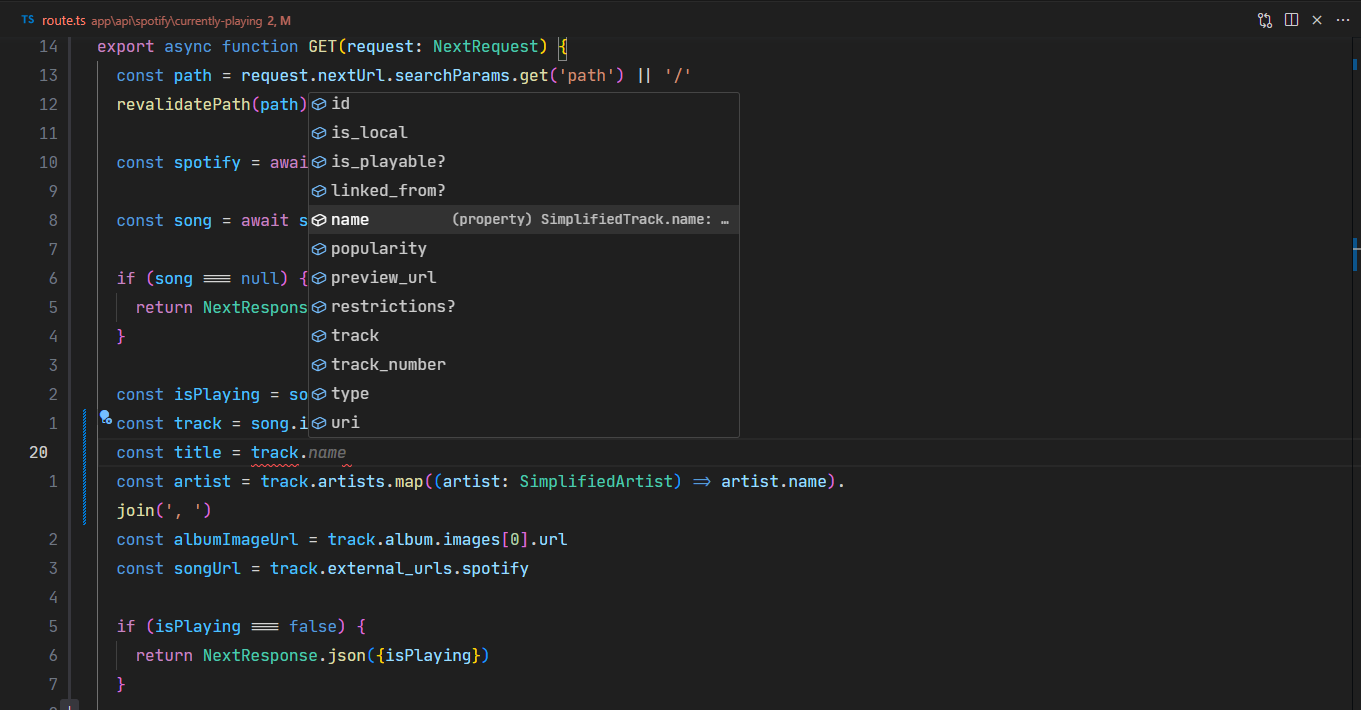Image resolution: width=1361 pixels, height=710 pixels.
Task: Choose the 'id' suggestion
Action: click(x=523, y=104)
